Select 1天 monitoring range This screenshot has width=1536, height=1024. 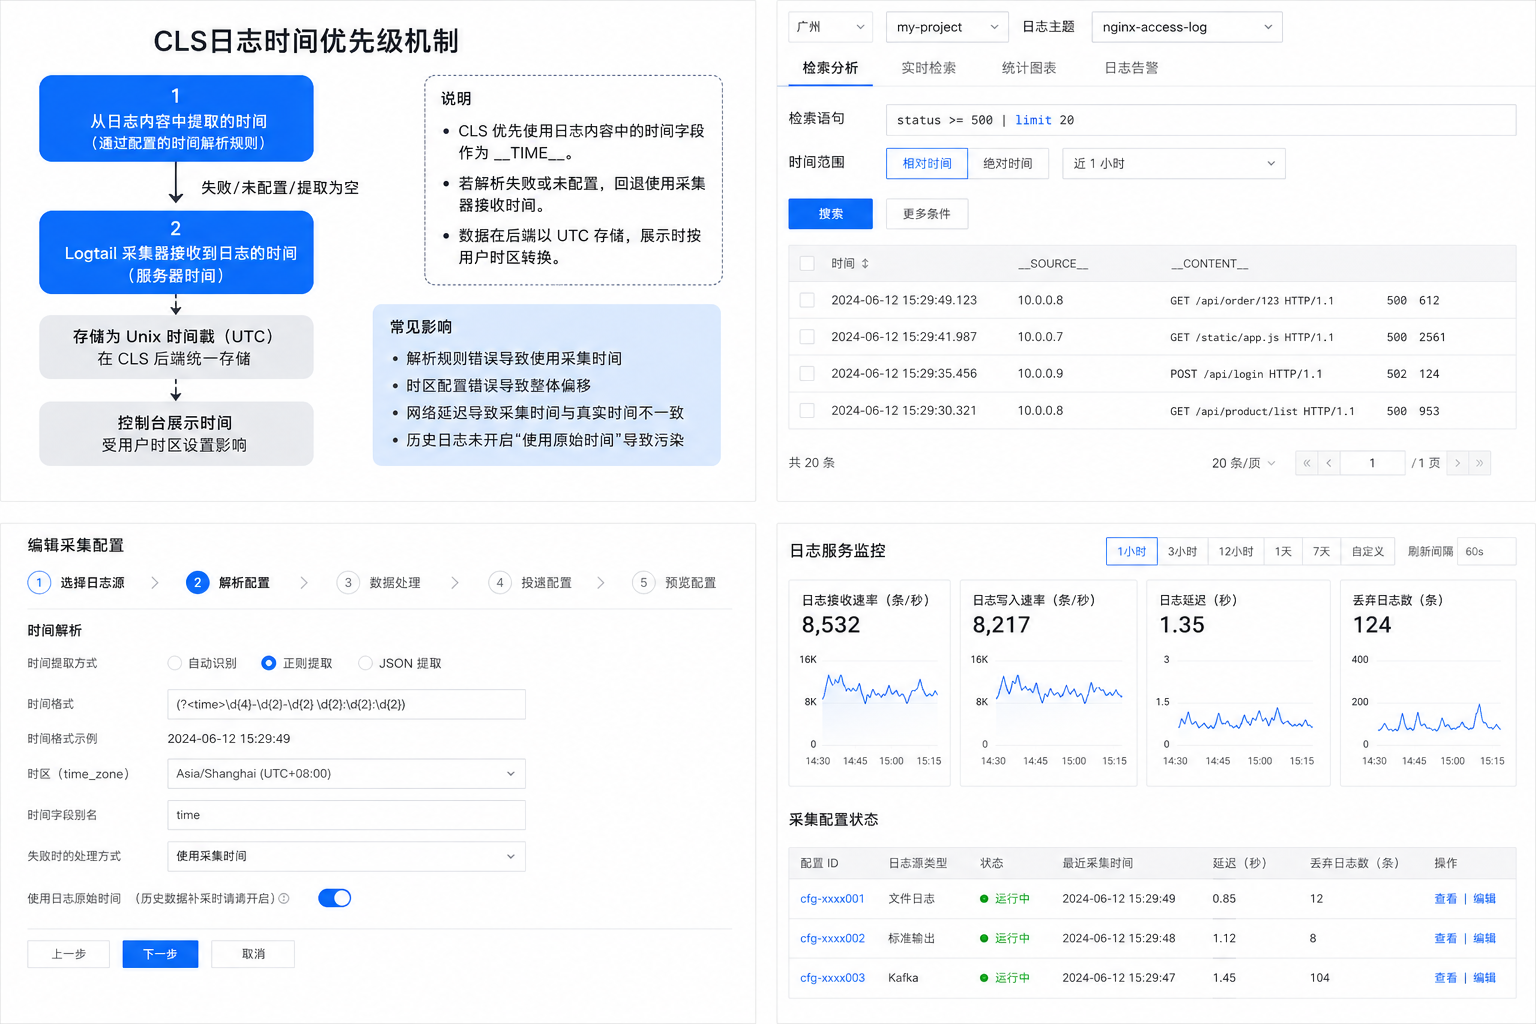click(x=1283, y=551)
